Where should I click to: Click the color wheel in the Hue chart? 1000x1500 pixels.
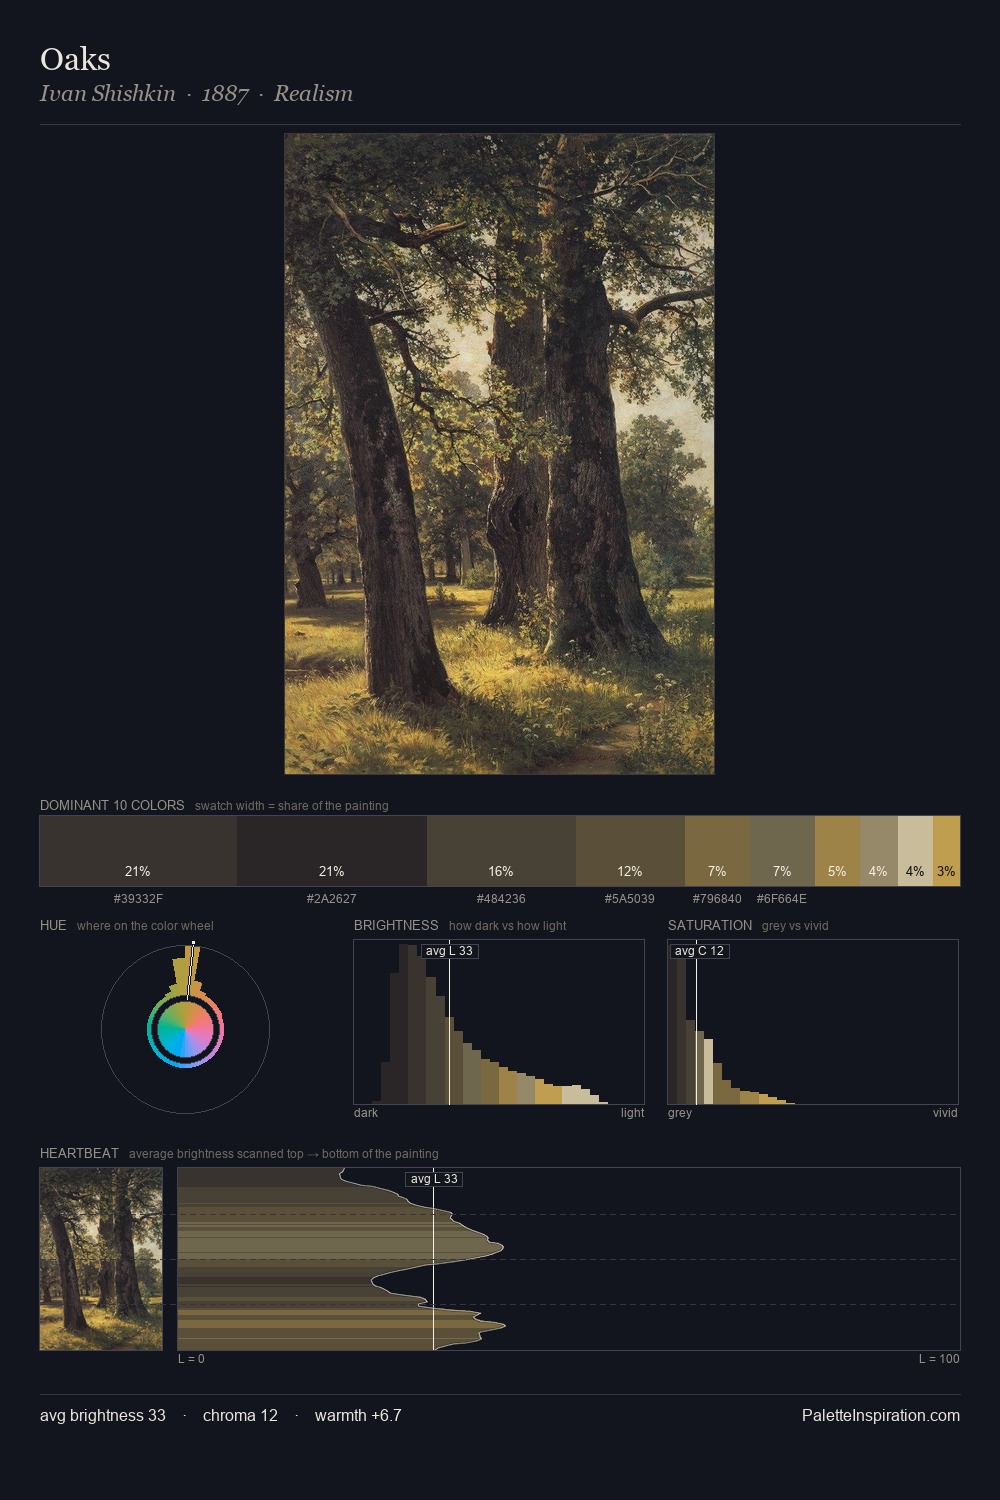pyautogui.click(x=185, y=1030)
